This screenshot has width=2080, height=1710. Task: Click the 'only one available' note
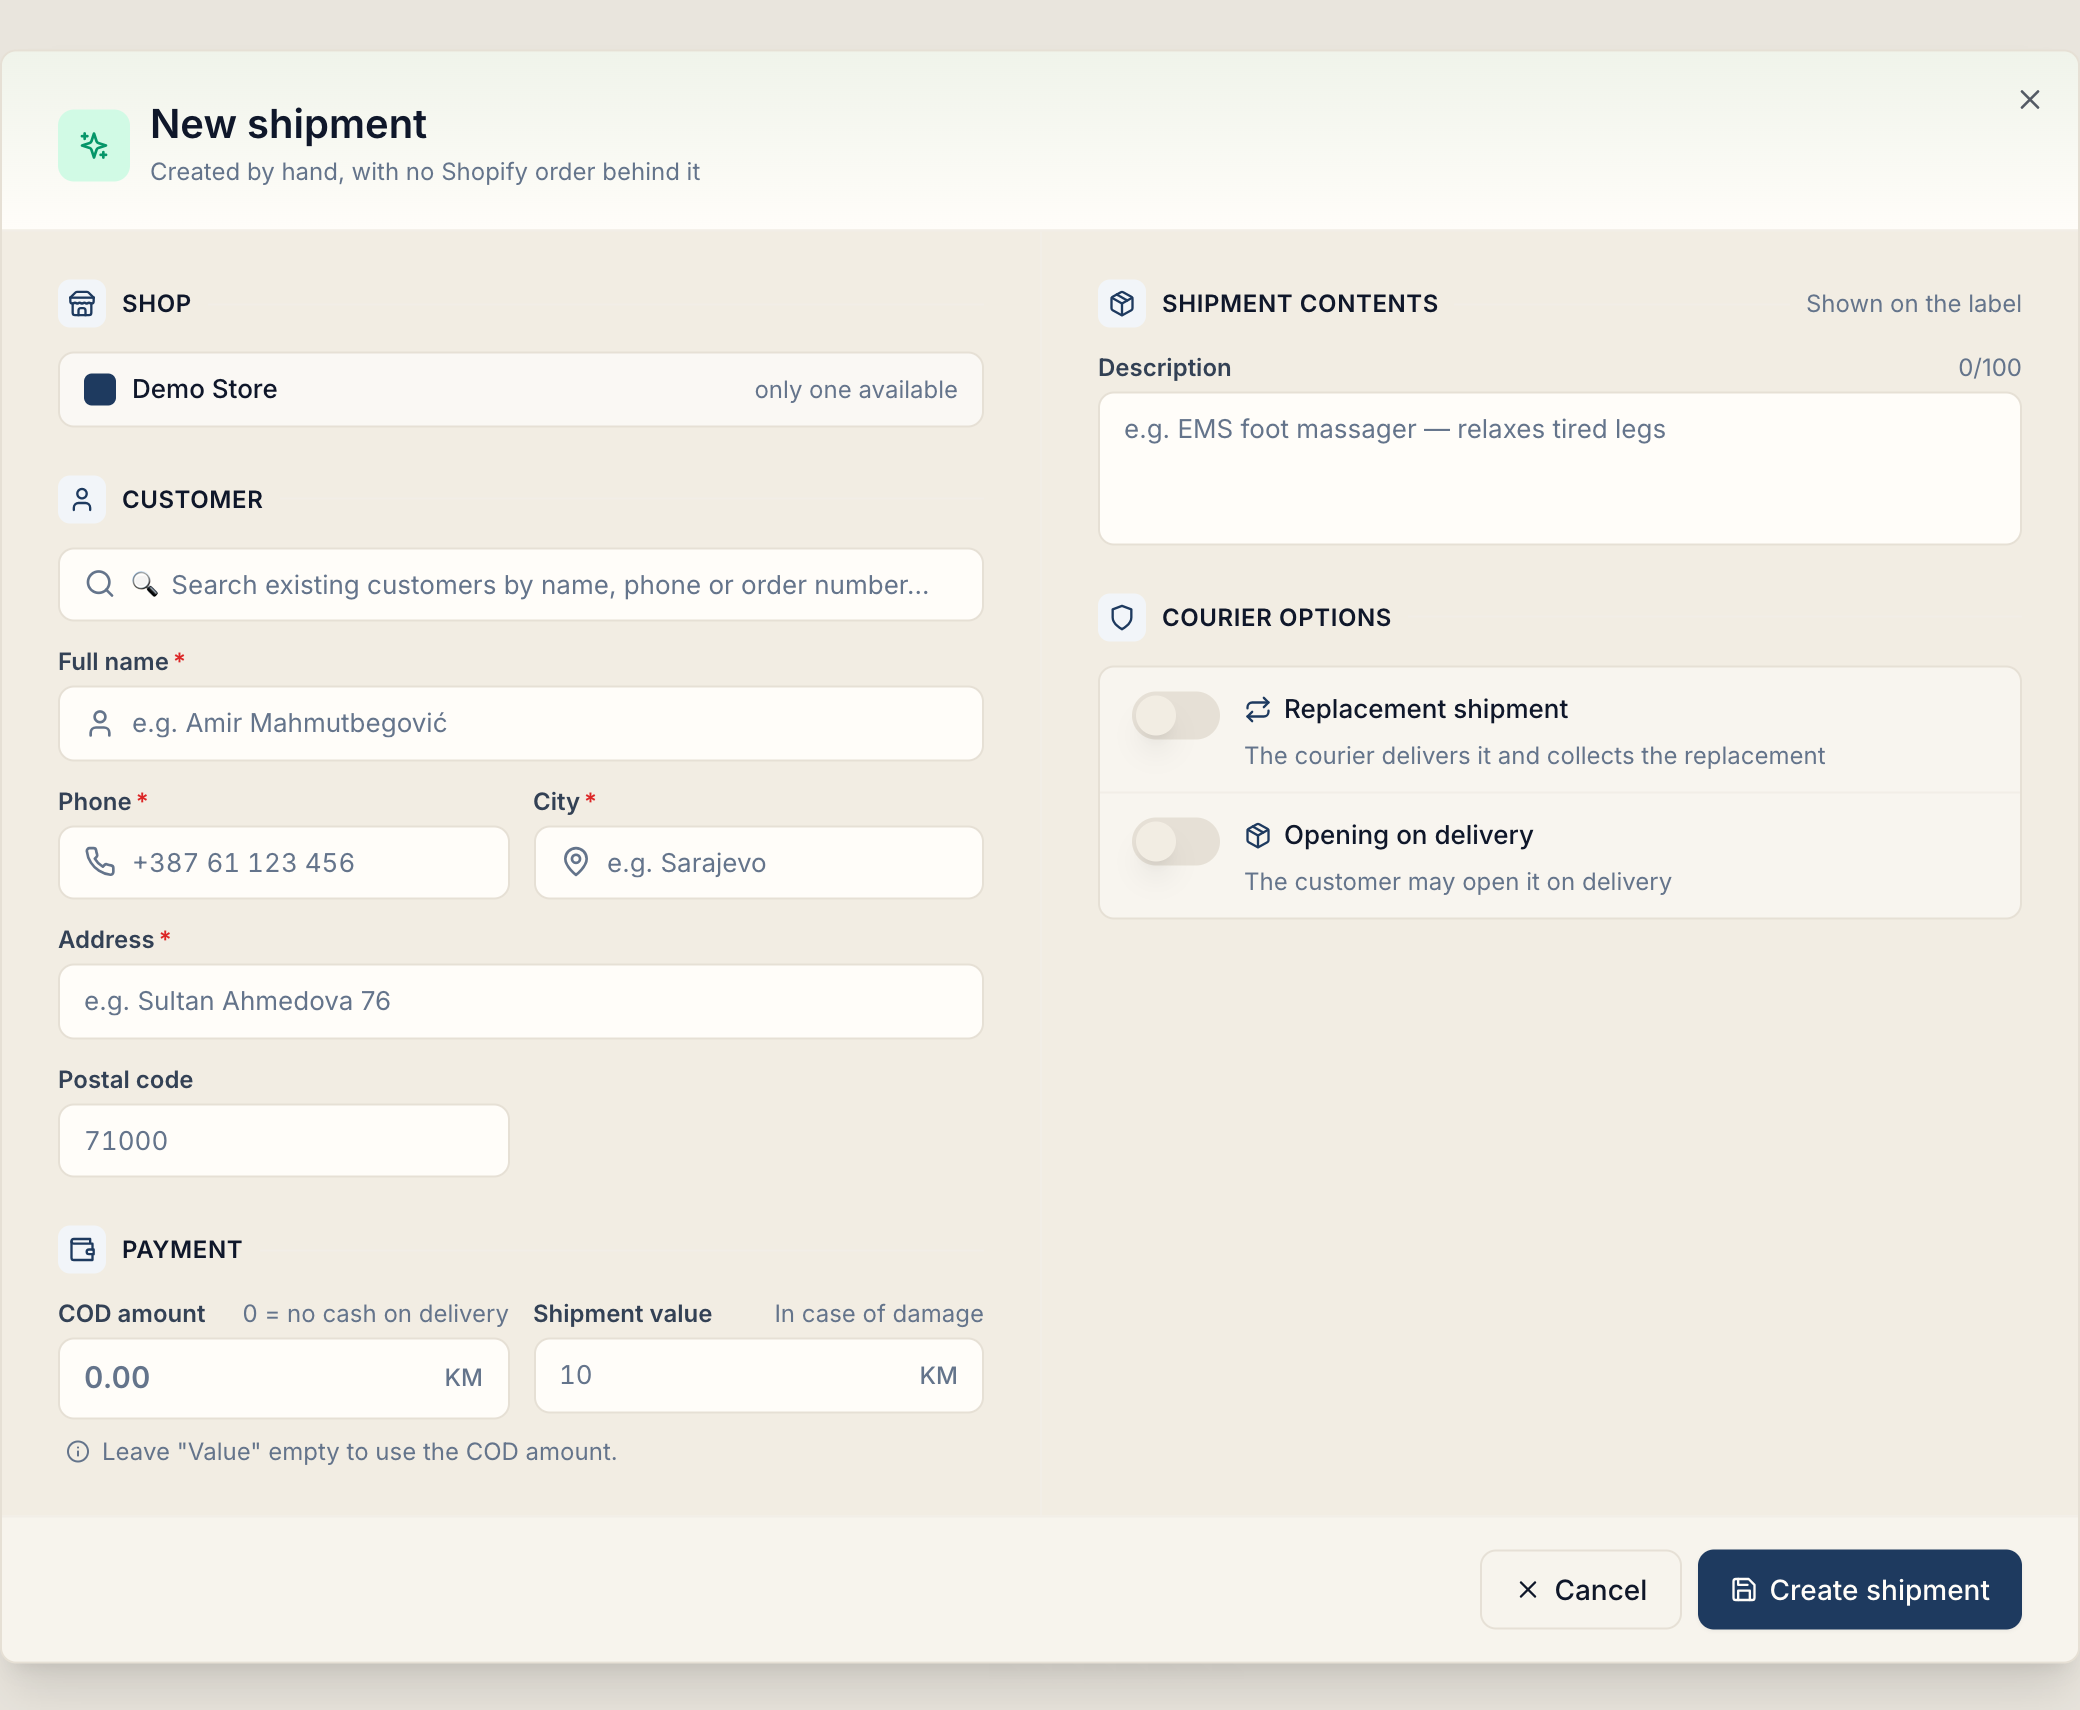tap(856, 389)
